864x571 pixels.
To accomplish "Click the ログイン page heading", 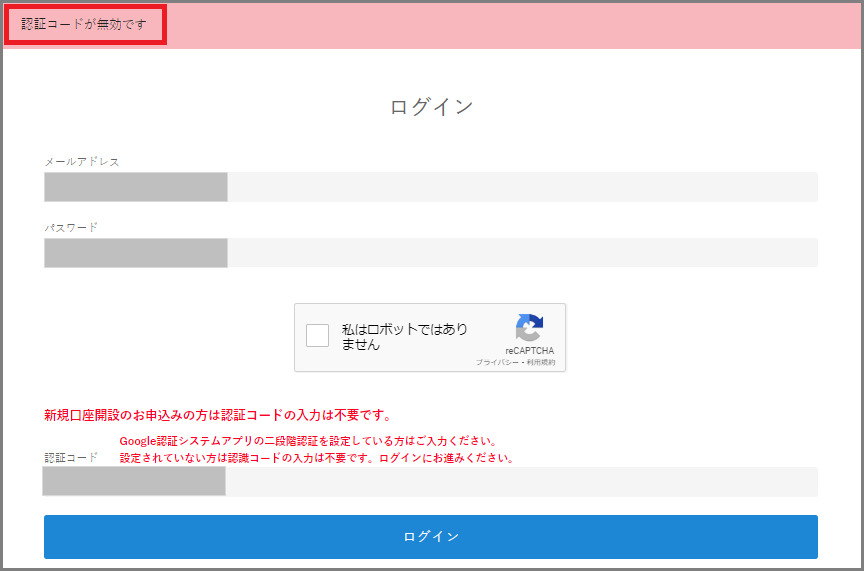I will 431,106.
